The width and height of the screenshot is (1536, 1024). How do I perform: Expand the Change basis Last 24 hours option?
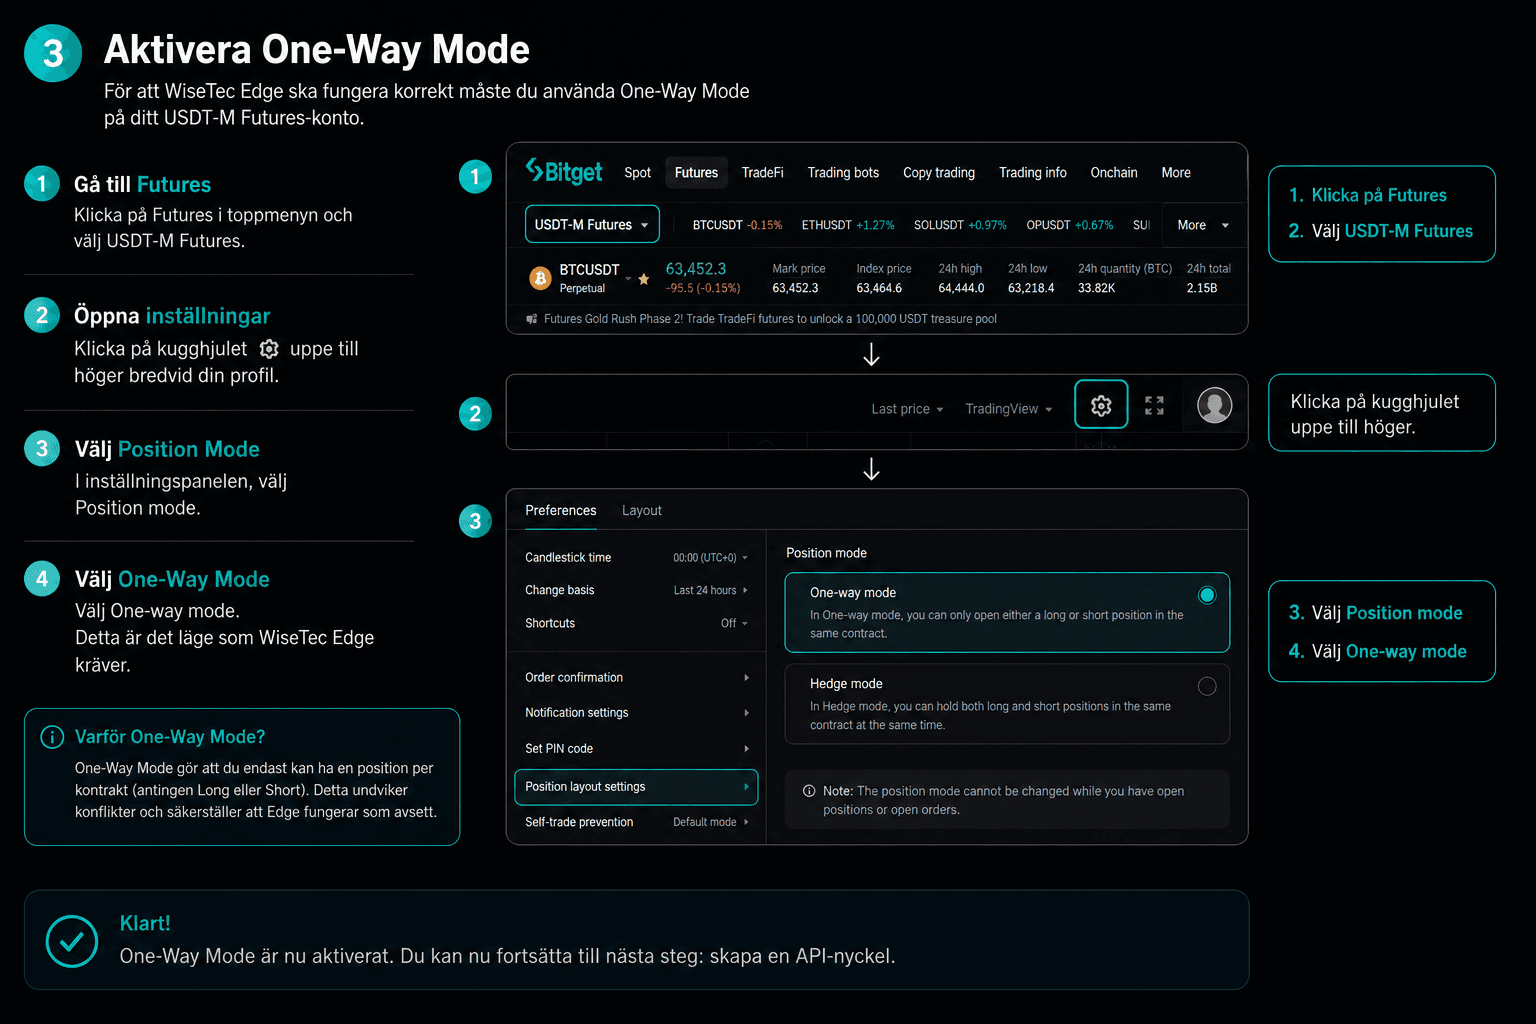pyautogui.click(x=710, y=591)
